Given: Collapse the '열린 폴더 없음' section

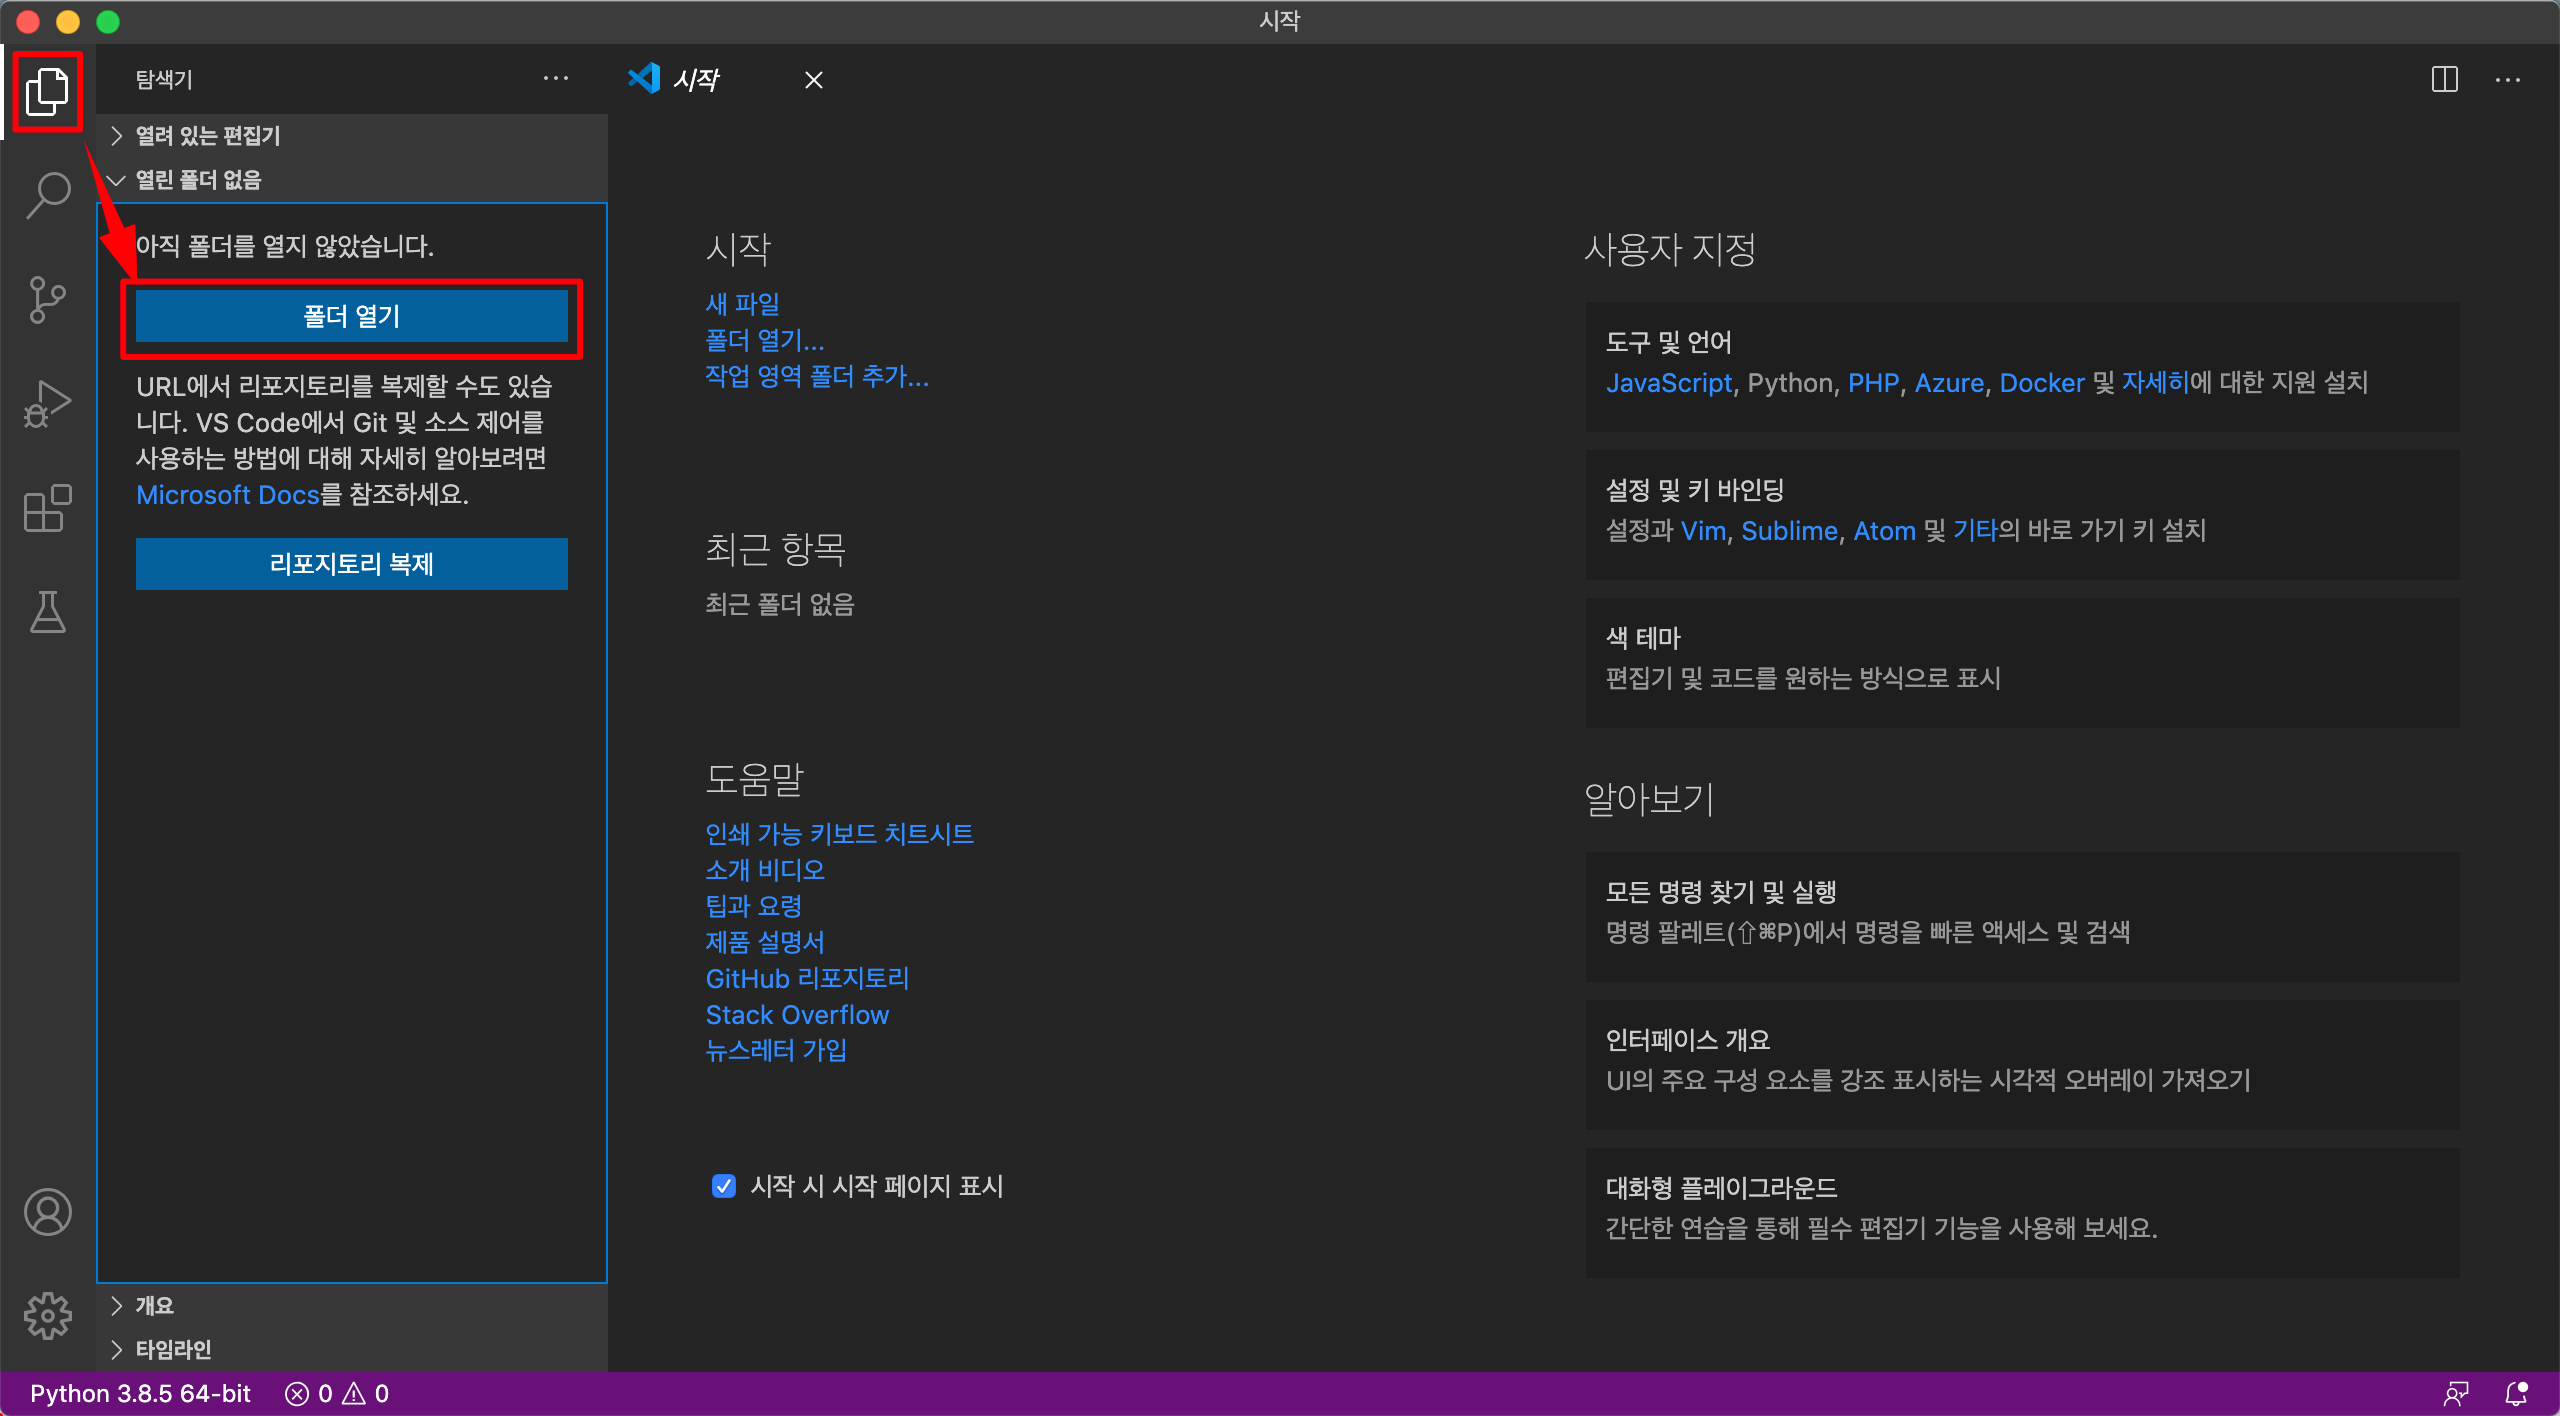Looking at the screenshot, I should coord(197,180).
